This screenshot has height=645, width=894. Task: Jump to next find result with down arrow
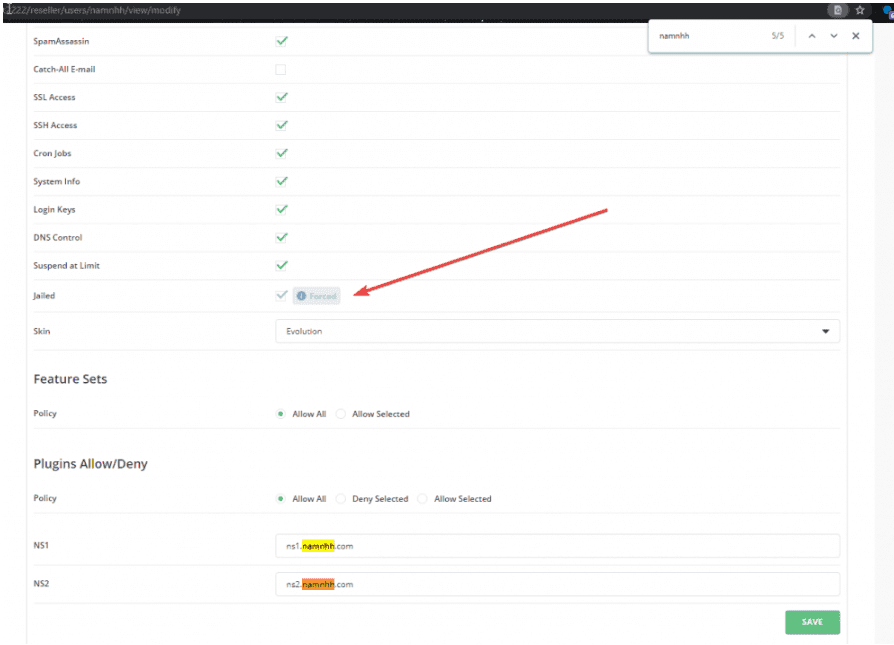pyautogui.click(x=834, y=36)
